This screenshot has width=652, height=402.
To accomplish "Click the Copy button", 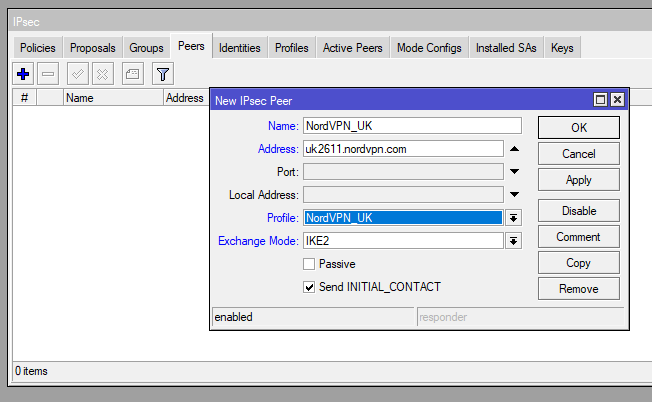I will 579,263.
